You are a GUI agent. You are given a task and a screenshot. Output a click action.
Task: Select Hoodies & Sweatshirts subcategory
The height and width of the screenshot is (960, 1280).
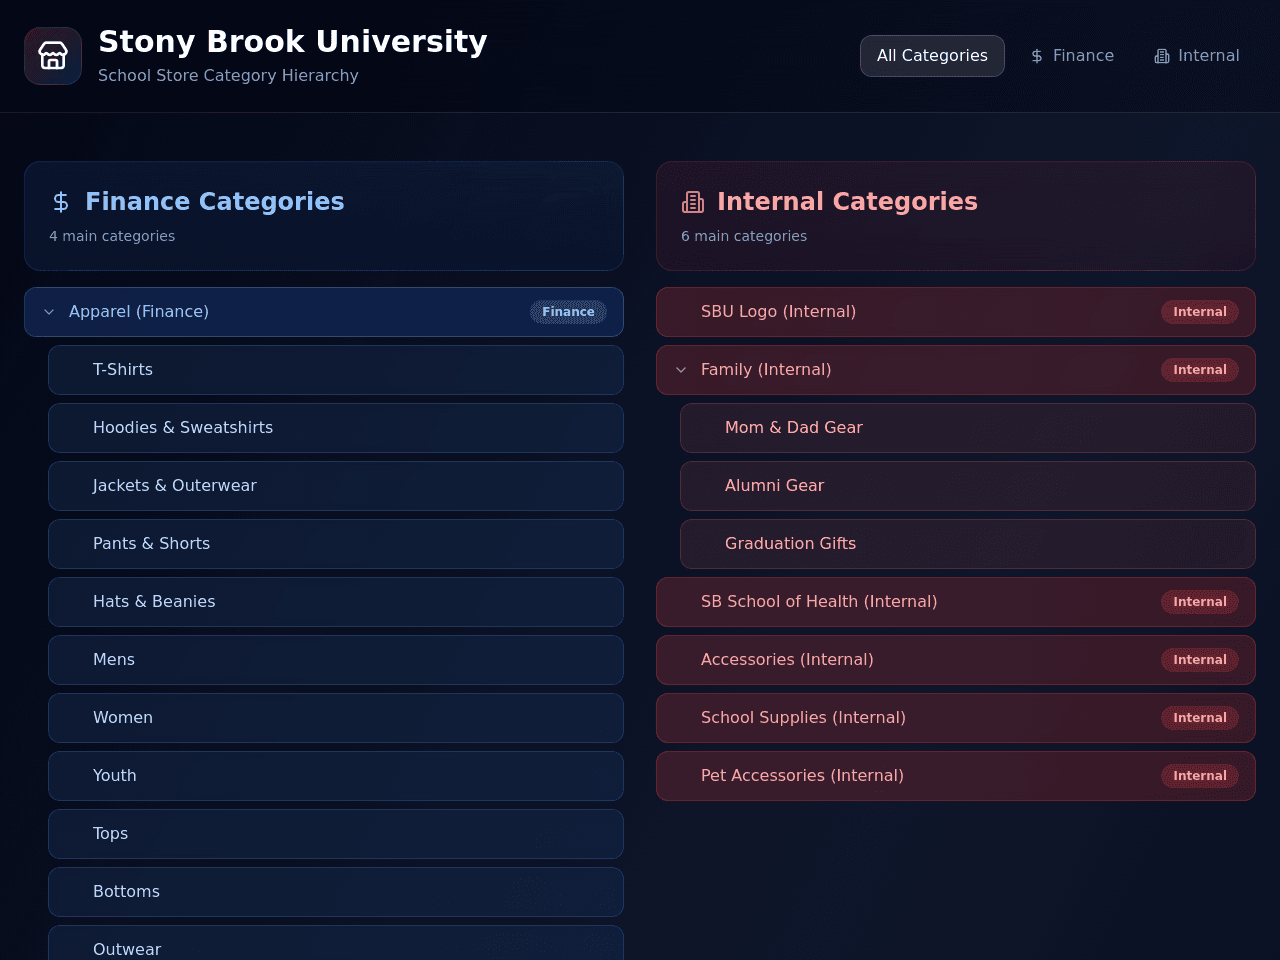[x=336, y=428]
